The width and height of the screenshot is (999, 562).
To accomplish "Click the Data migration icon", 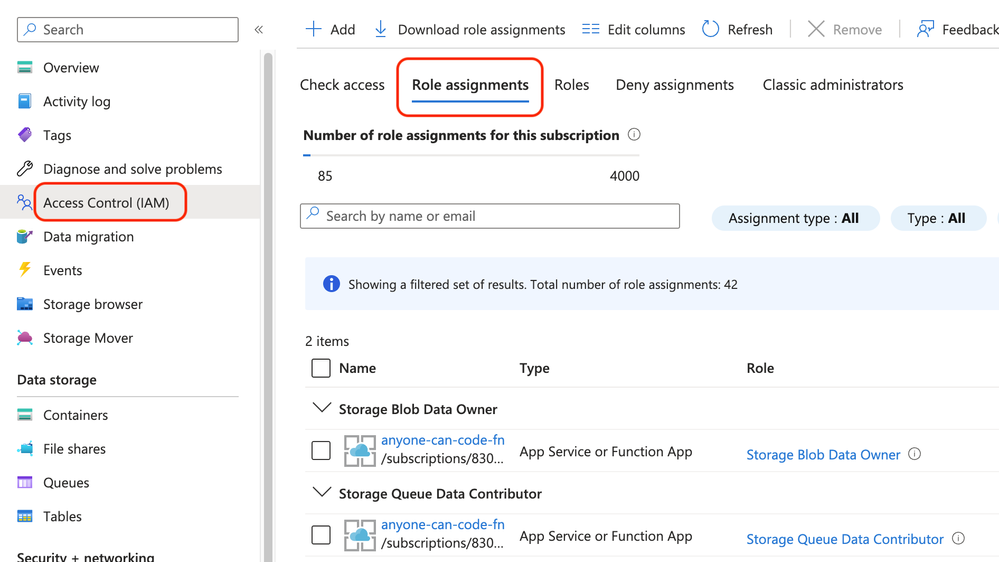I will 25,237.
